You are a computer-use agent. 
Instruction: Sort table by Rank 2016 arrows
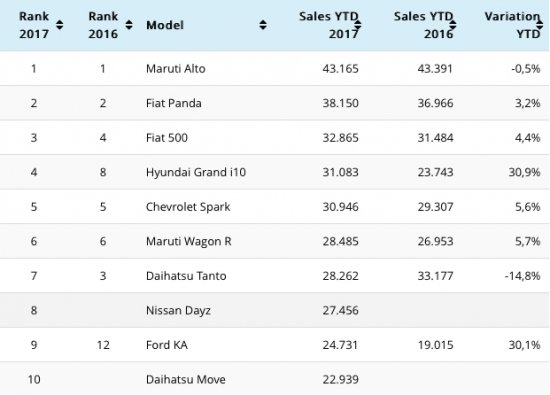click(129, 25)
